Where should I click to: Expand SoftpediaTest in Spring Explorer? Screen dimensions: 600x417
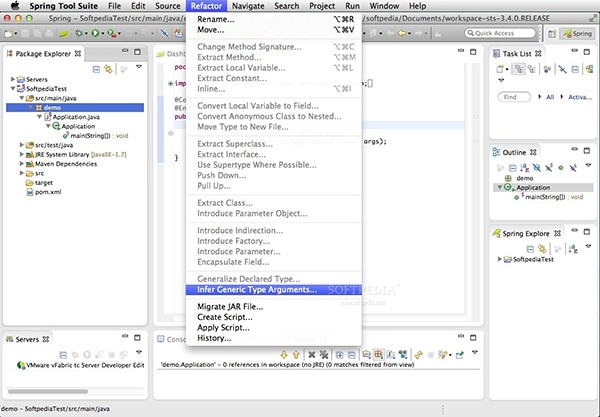(x=499, y=259)
